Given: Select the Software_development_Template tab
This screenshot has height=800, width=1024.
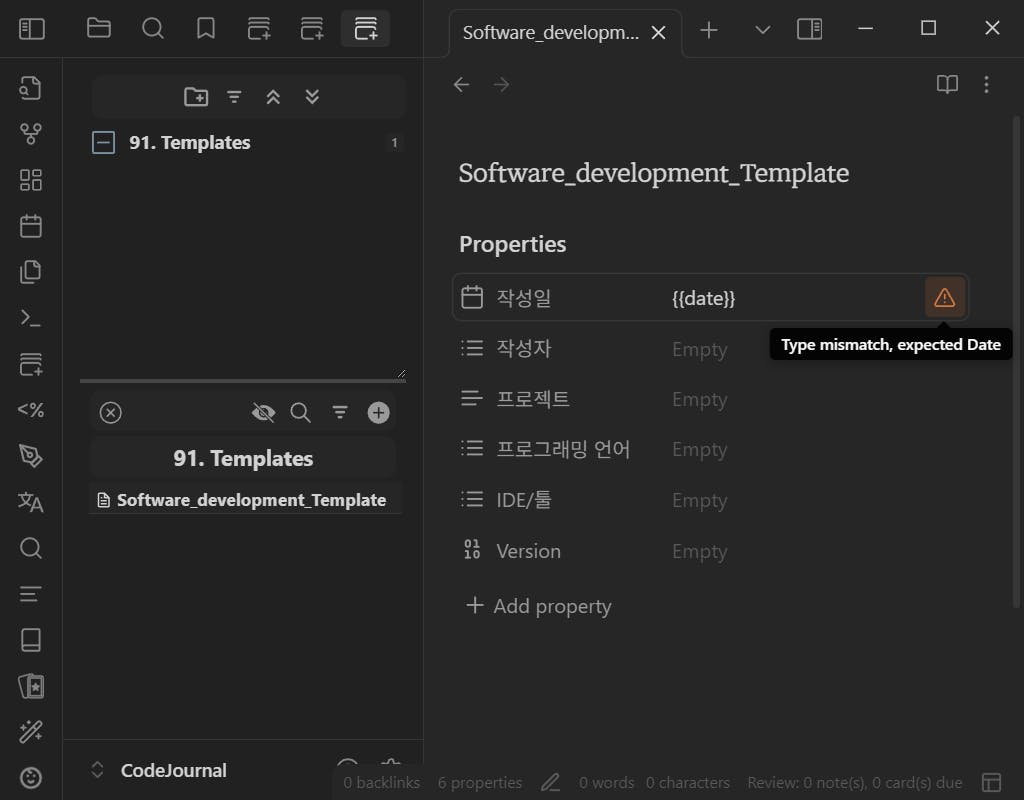Looking at the screenshot, I should [x=551, y=32].
